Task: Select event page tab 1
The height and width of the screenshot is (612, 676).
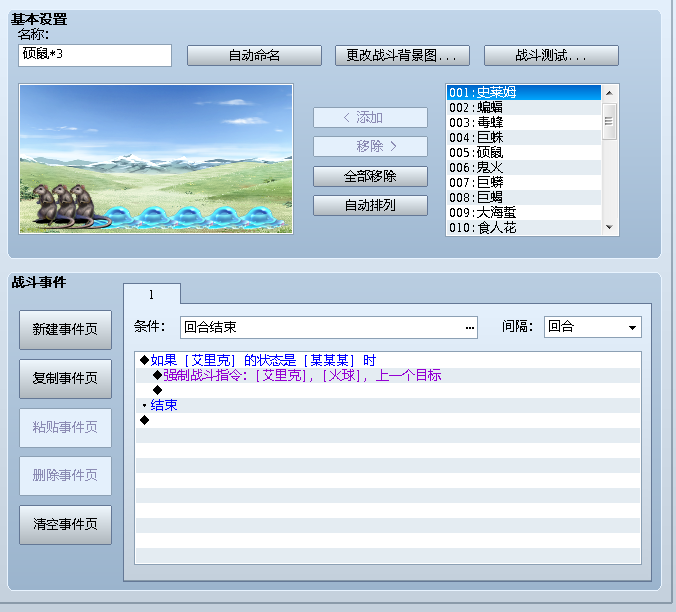Action: tap(152, 294)
